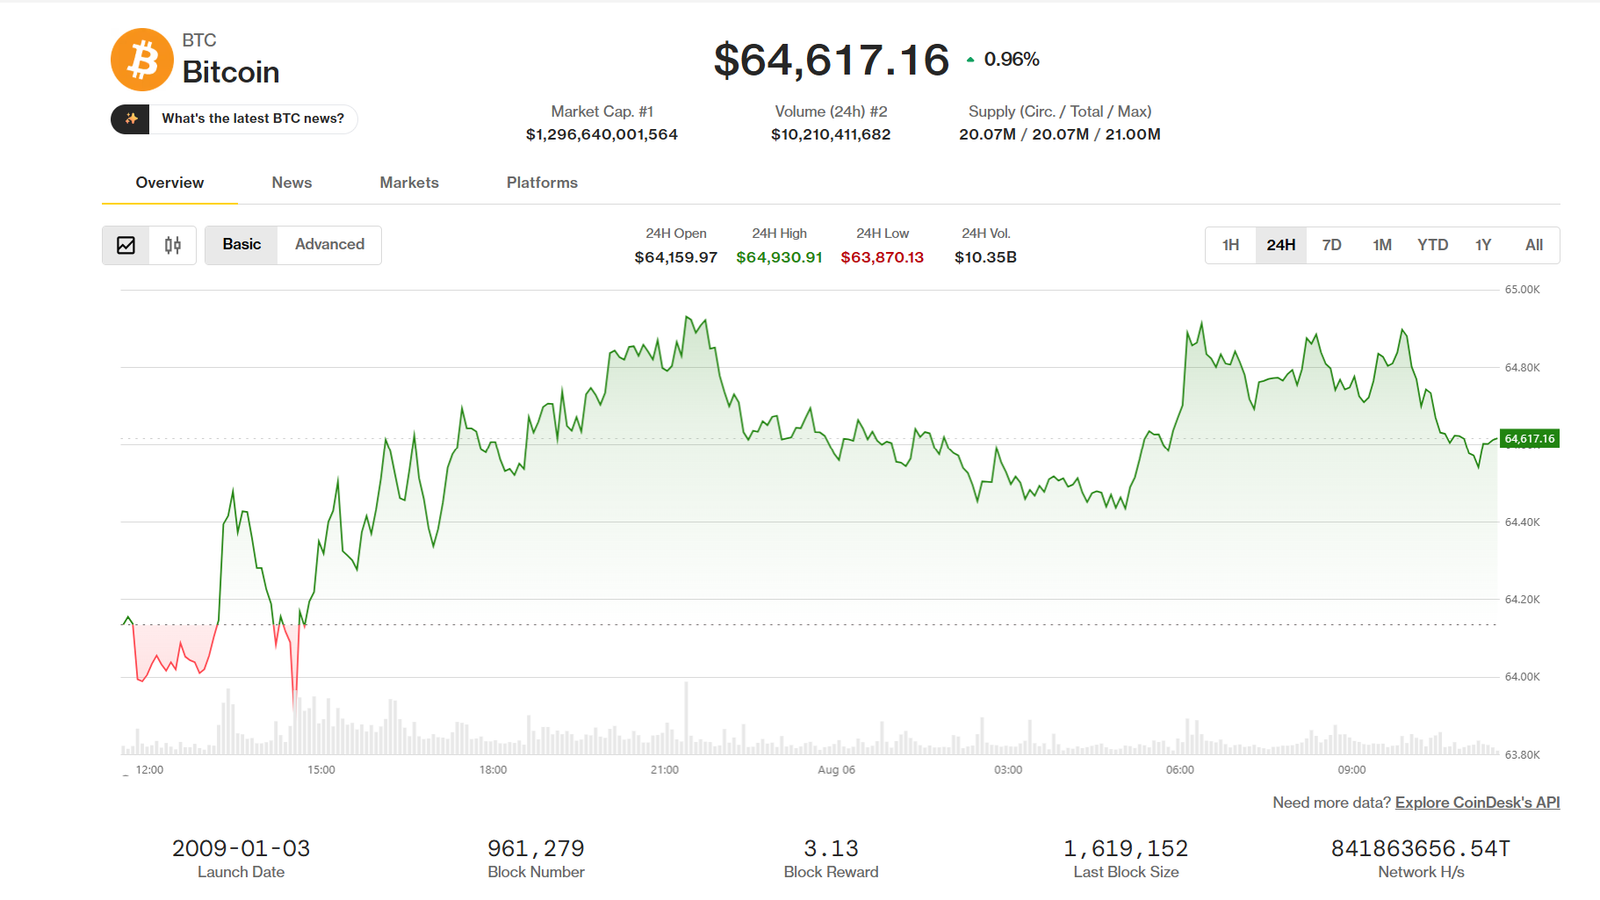
Task: Show the All time price range
Action: (x=1534, y=245)
